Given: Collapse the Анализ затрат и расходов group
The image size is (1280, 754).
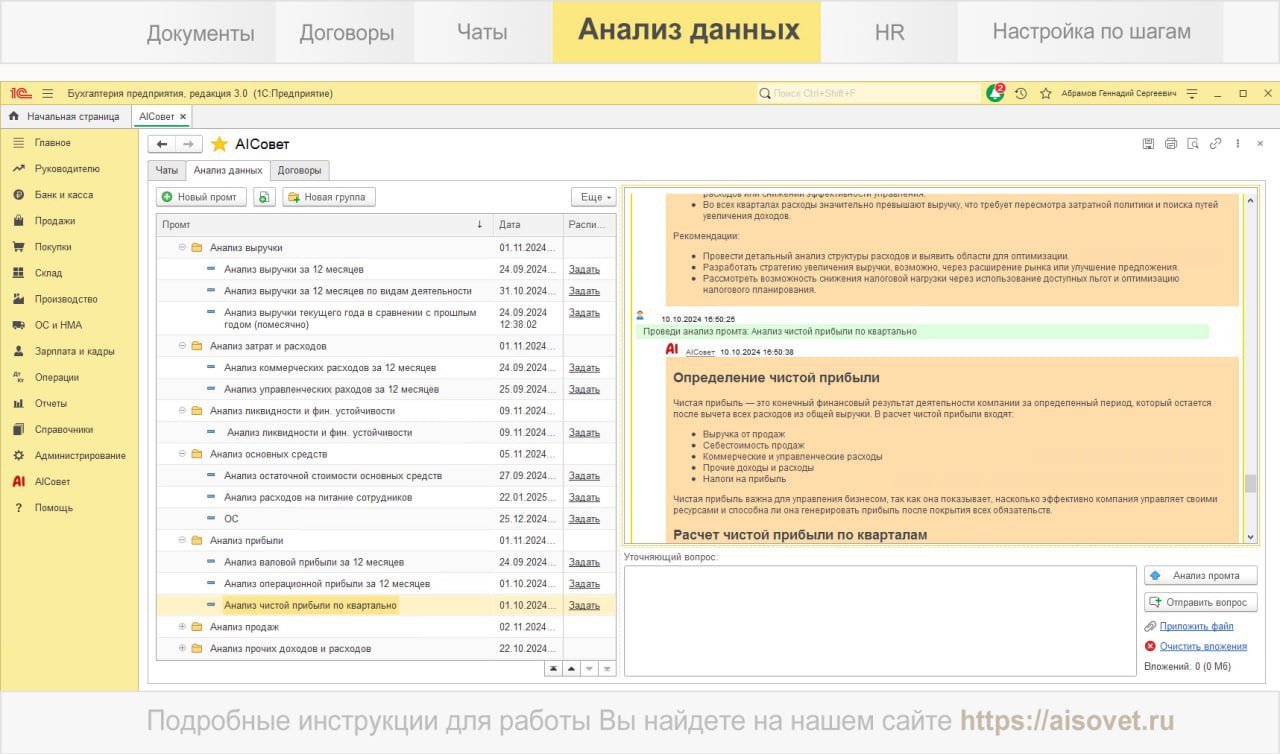Looking at the screenshot, I should (x=182, y=346).
